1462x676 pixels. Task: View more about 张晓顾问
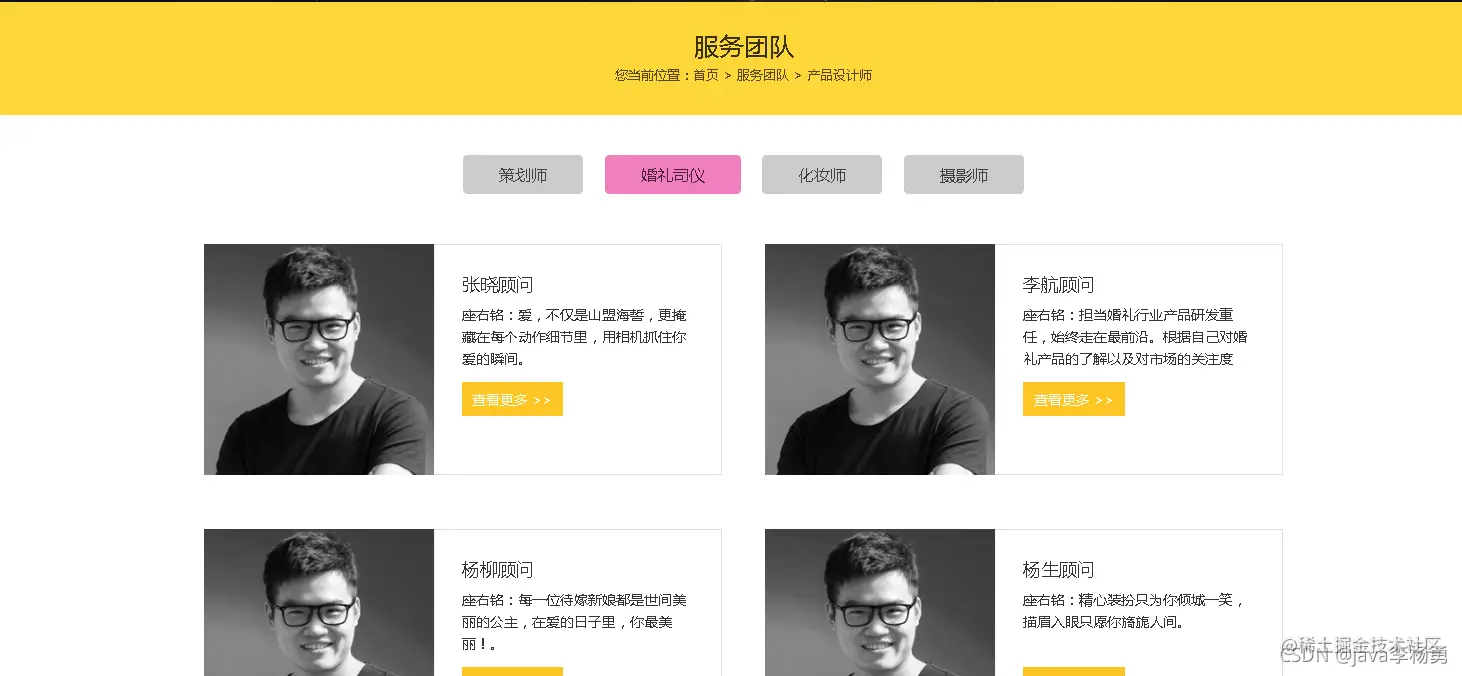coord(512,399)
